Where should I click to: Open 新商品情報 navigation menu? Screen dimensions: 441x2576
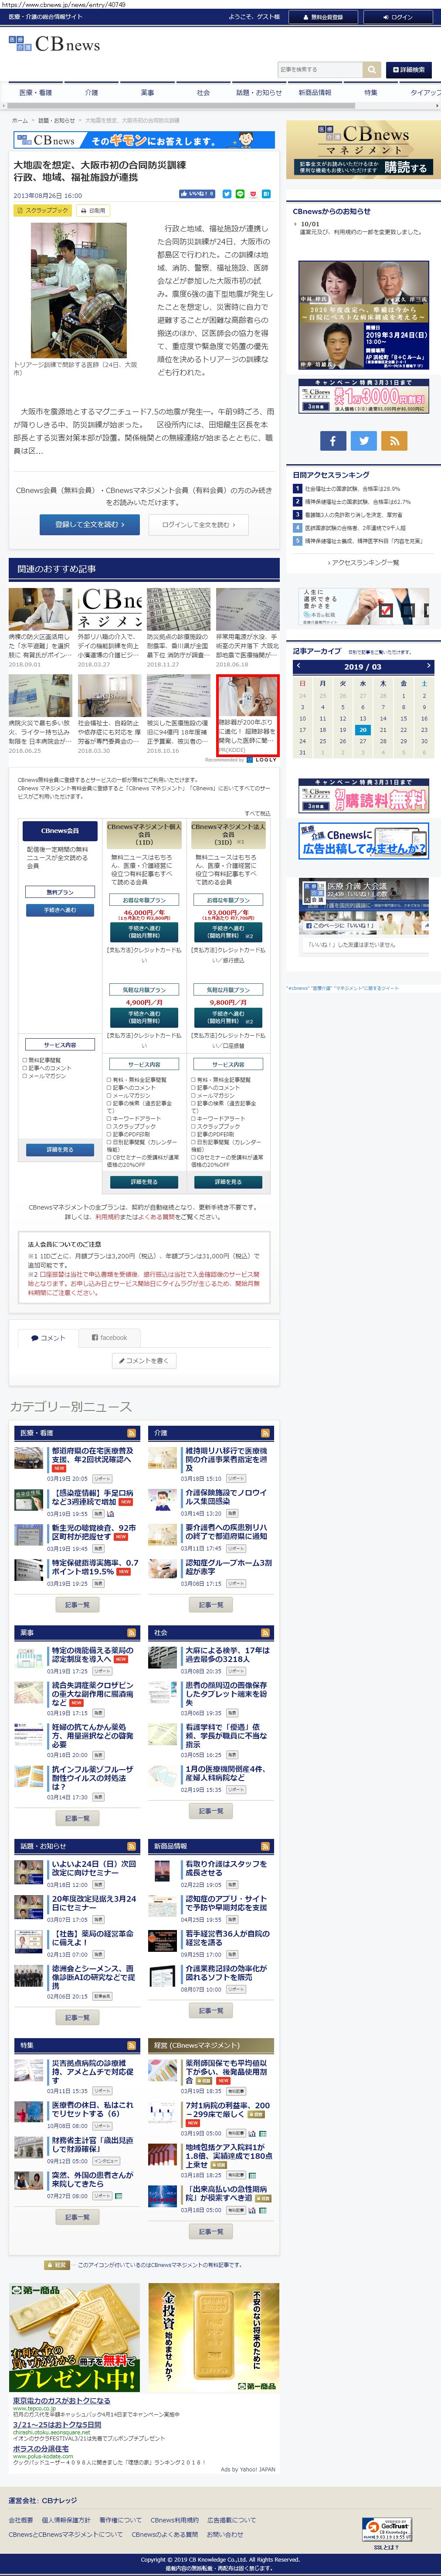(315, 92)
